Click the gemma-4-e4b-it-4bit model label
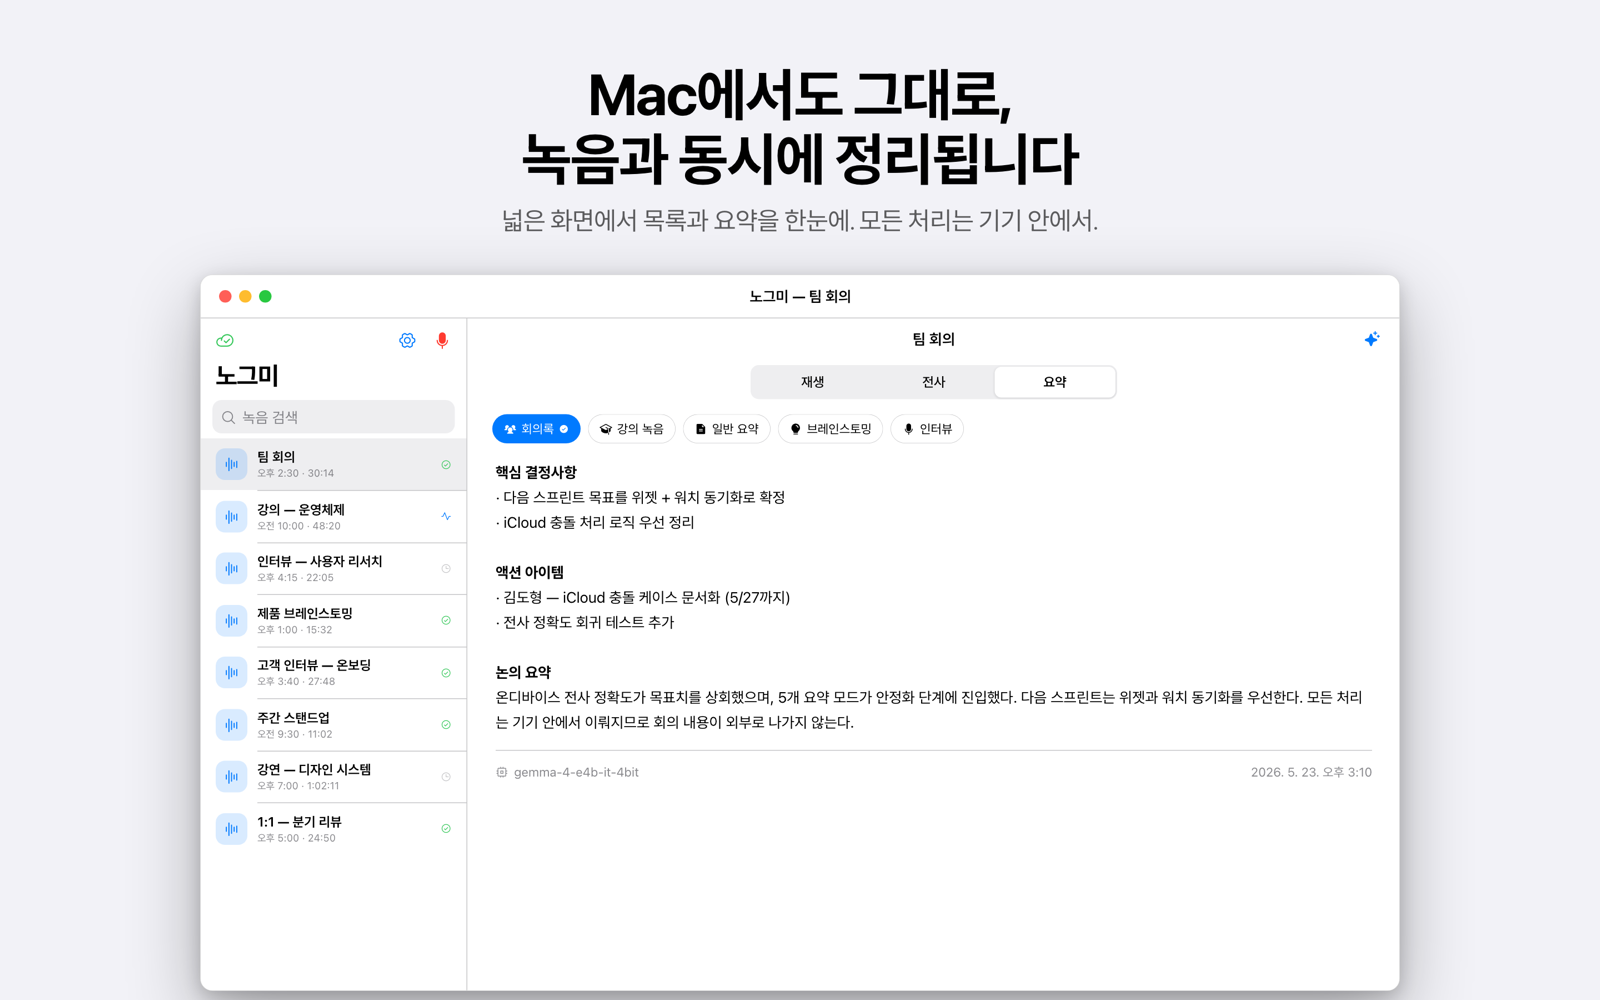1600x1000 pixels. [x=576, y=772]
